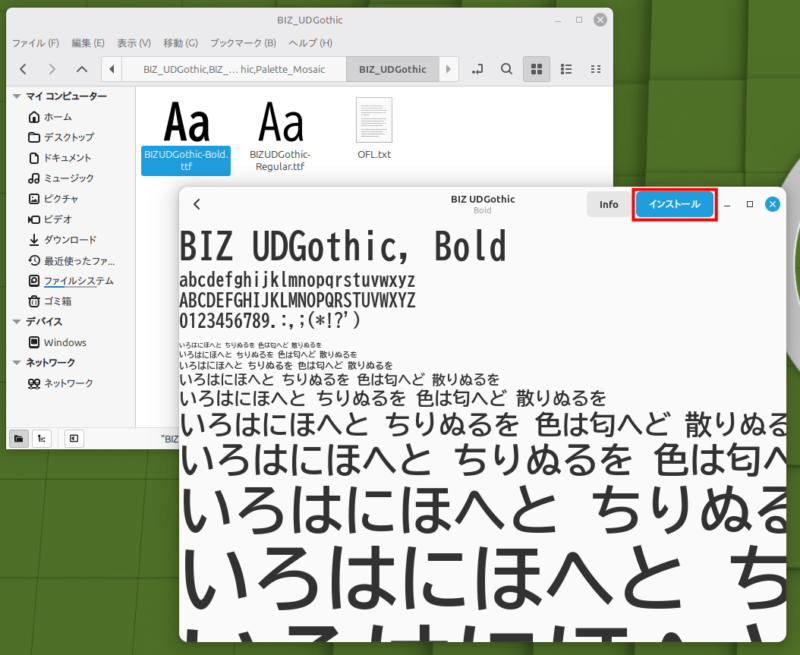The height and width of the screenshot is (655, 800).
Task: Open the ファイル (F) menu
Action: 35,43
